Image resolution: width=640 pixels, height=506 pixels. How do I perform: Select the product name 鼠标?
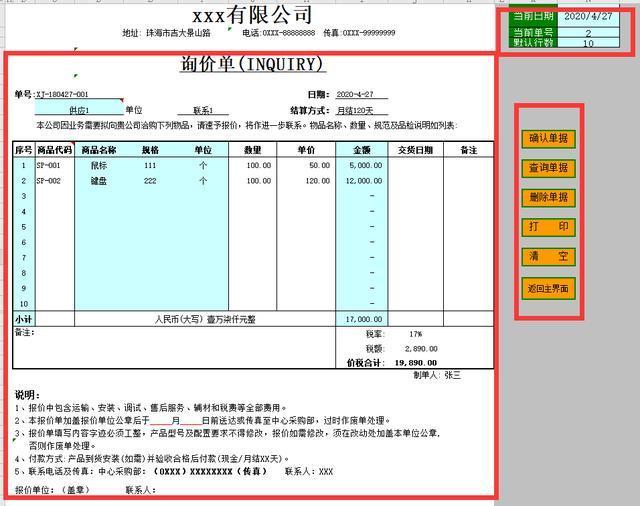tap(99, 165)
